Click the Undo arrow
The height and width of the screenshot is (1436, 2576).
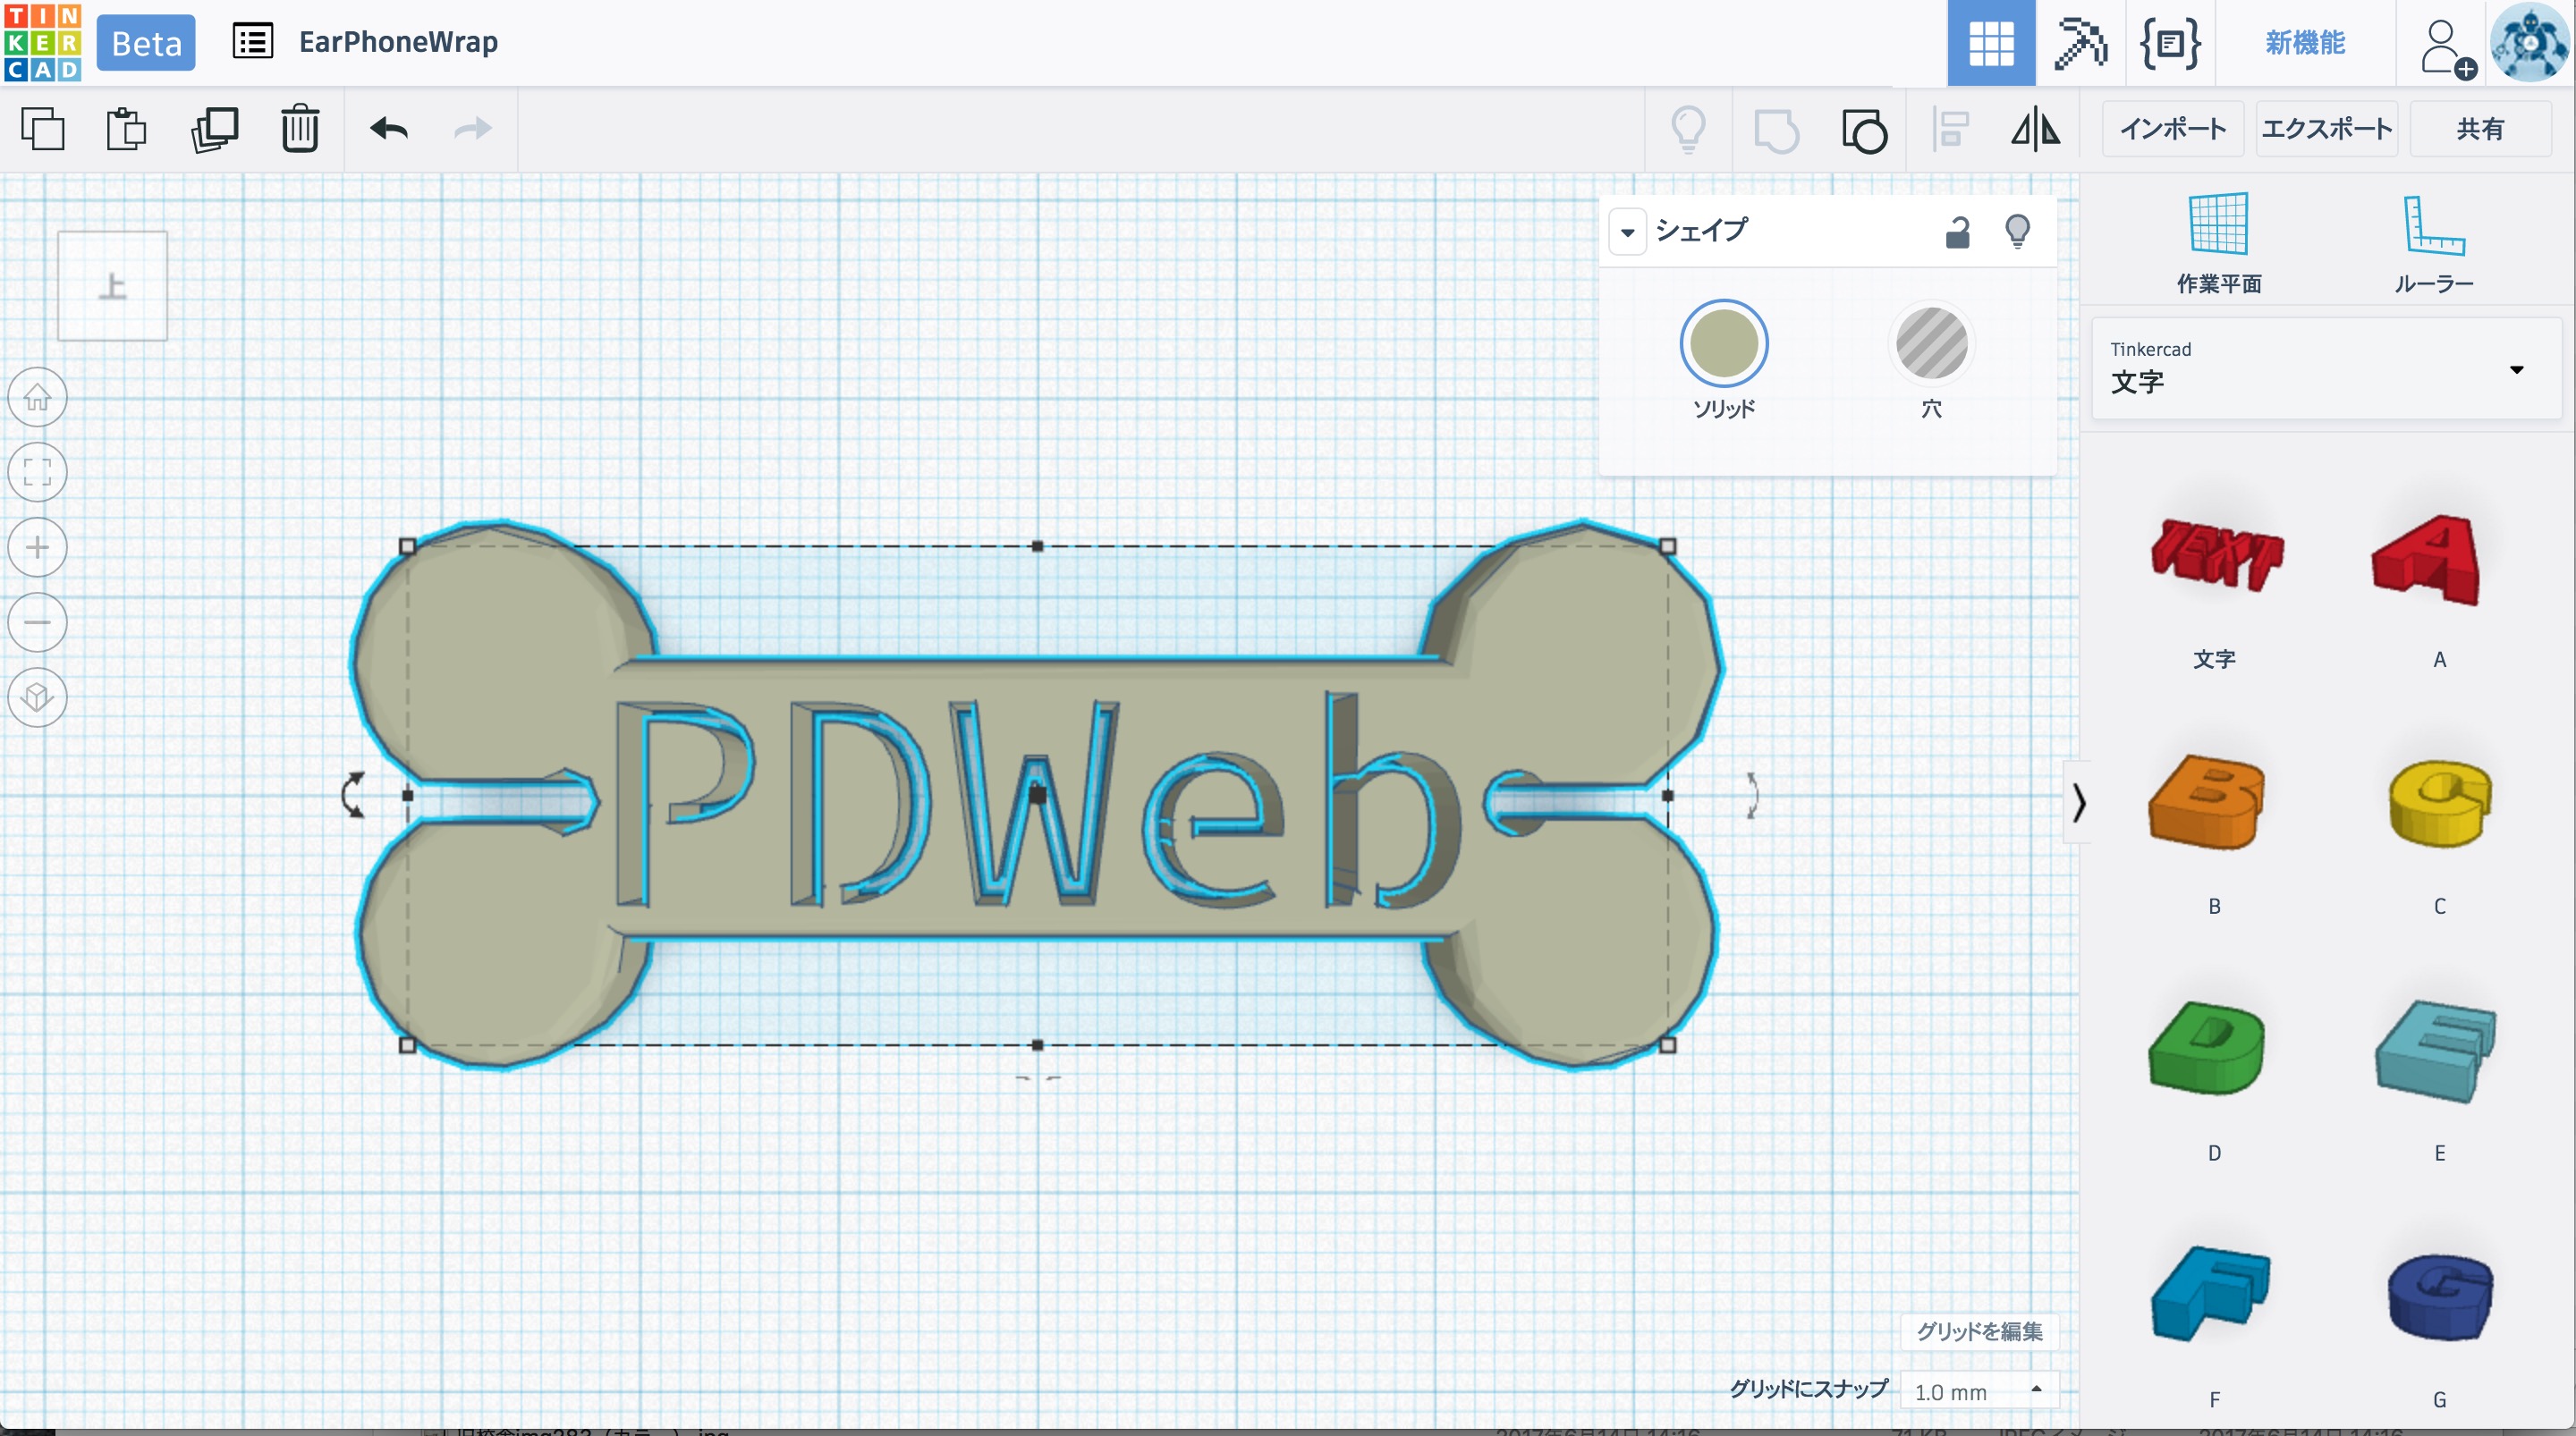pyautogui.click(x=389, y=129)
